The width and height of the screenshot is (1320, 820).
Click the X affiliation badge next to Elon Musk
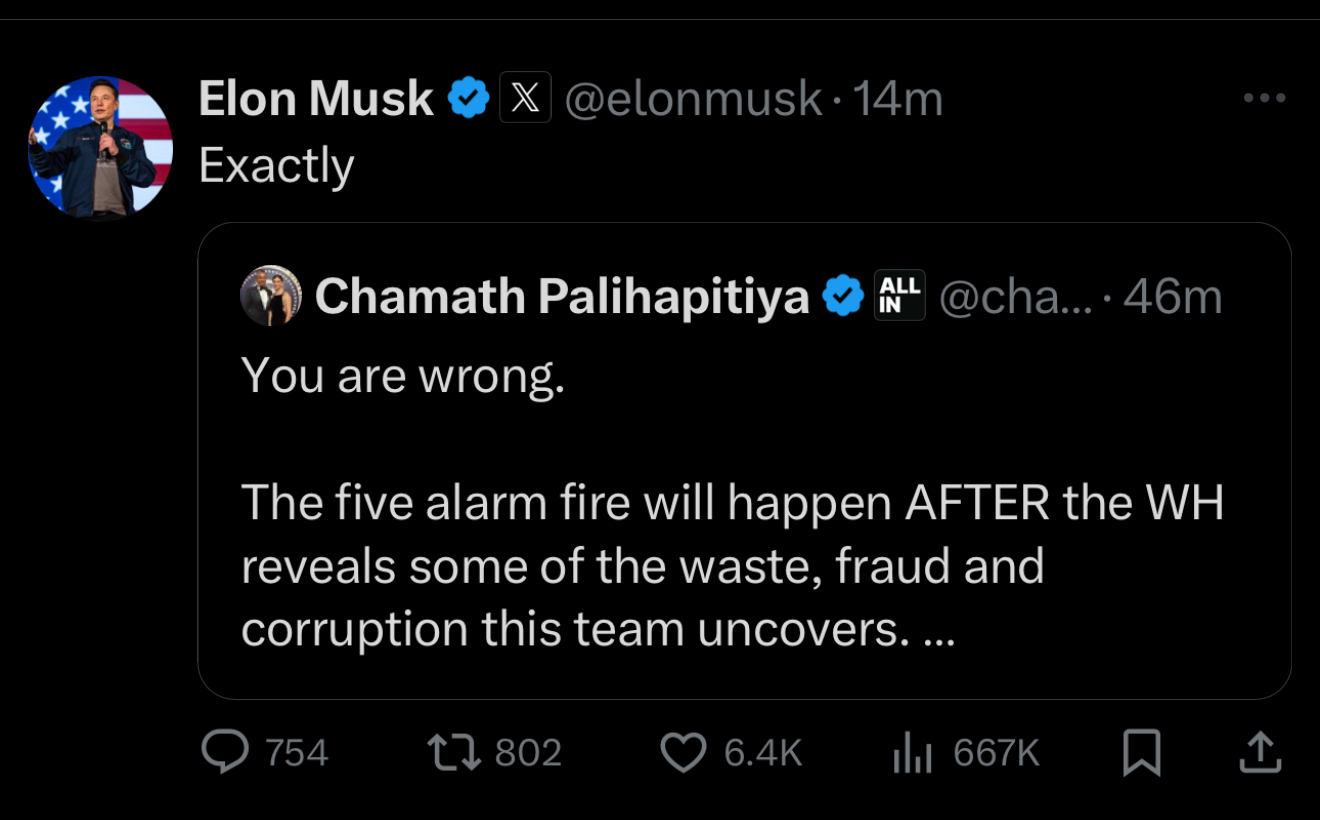pyautogui.click(x=525, y=99)
